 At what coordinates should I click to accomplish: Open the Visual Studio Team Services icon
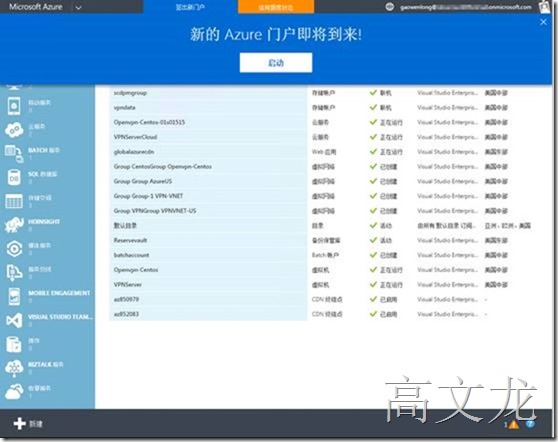14,320
